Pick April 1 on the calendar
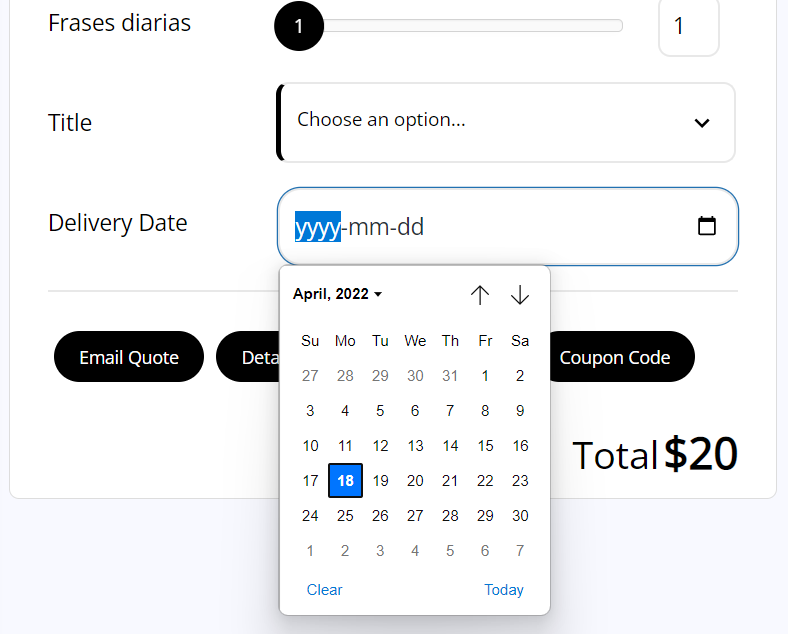Image resolution: width=788 pixels, height=634 pixels. (485, 376)
